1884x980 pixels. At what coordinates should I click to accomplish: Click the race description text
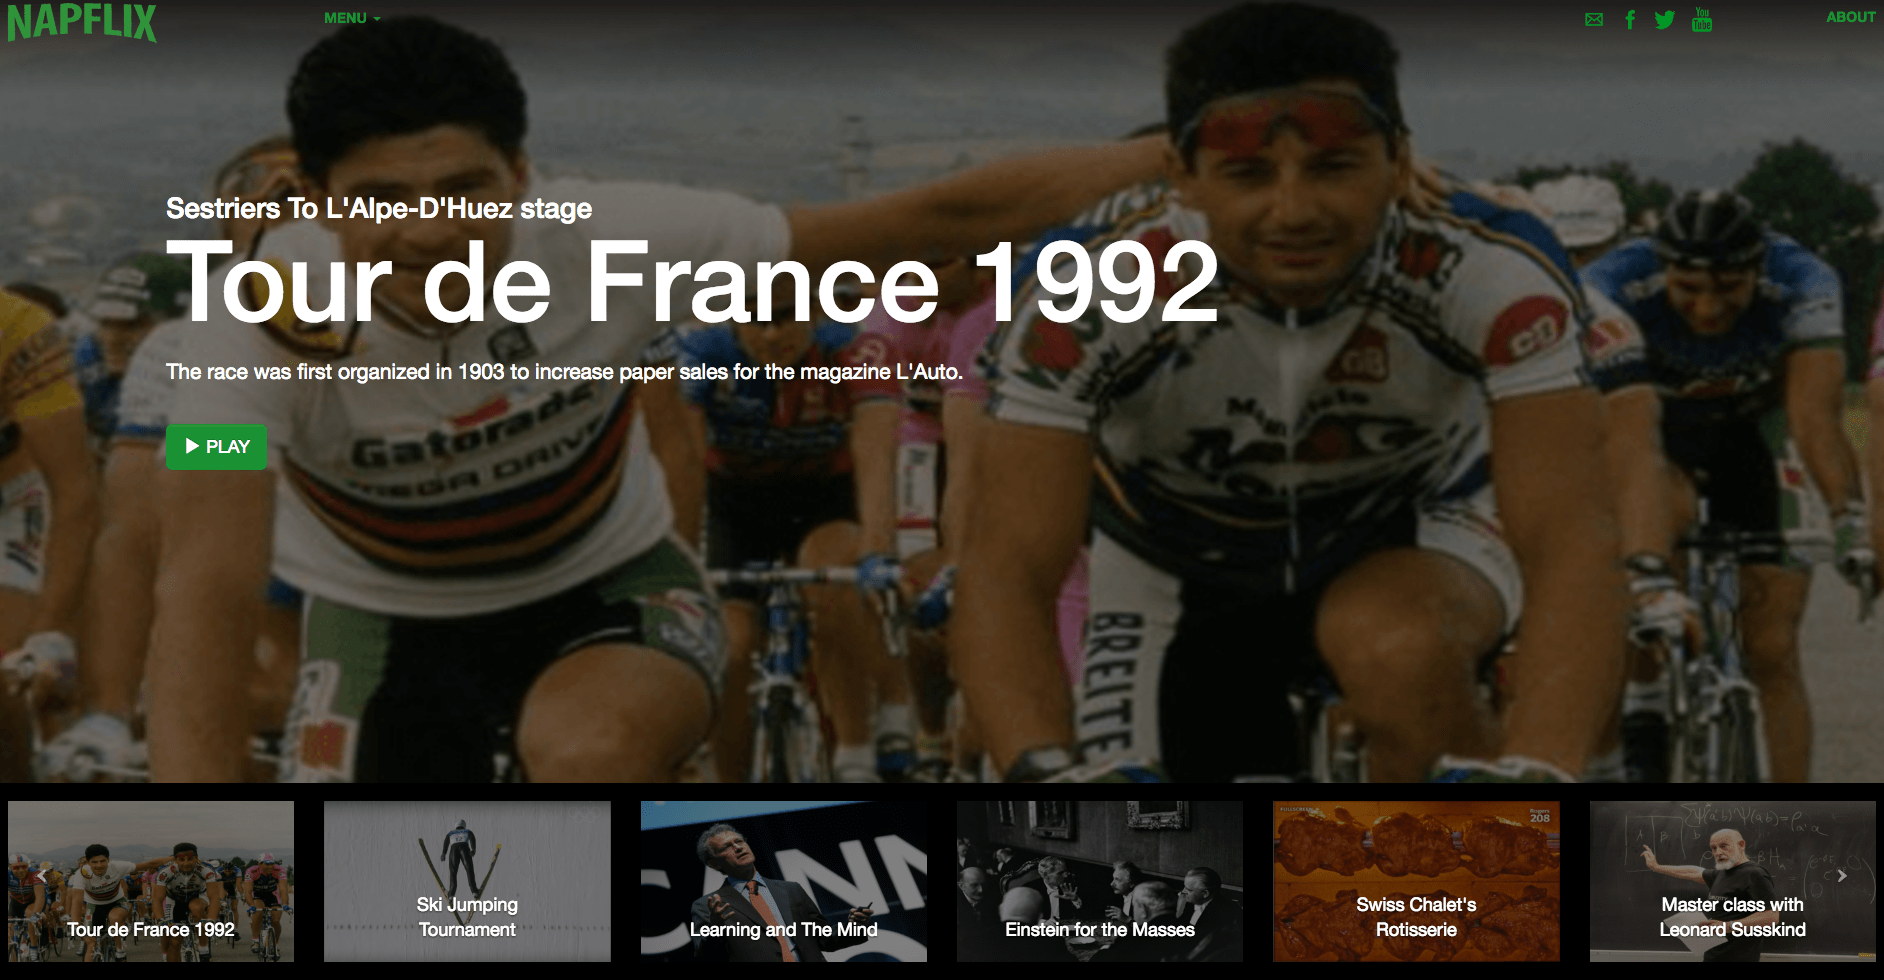pos(564,372)
